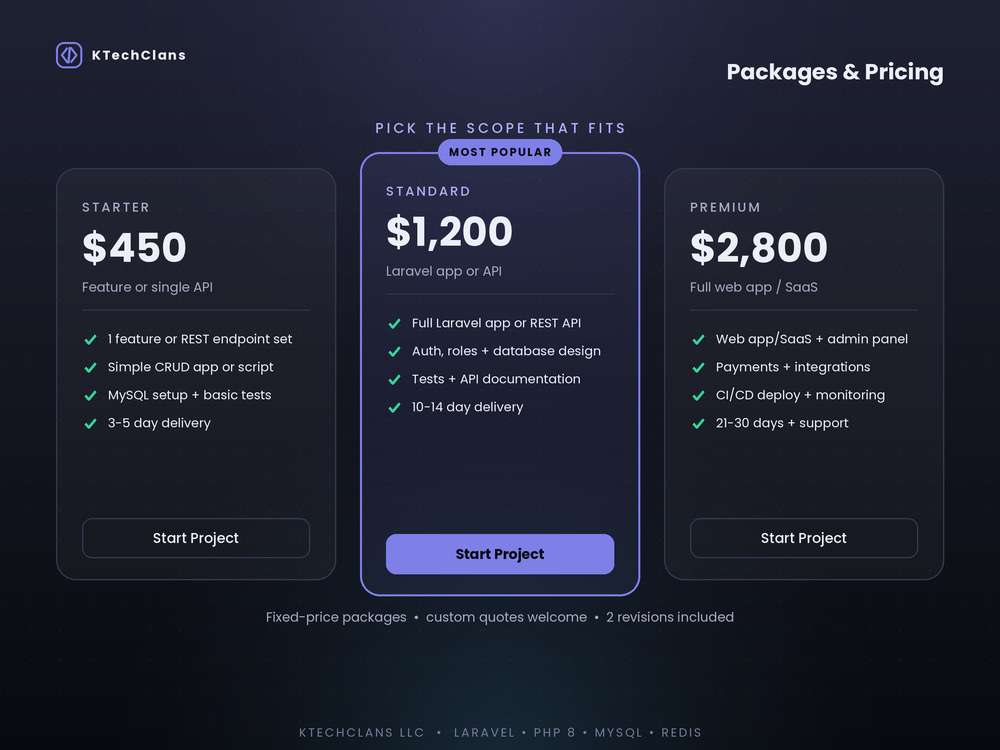This screenshot has width=1000, height=750.
Task: Click checkmark next to Full Laravel app or REST API
Action: pos(395,323)
